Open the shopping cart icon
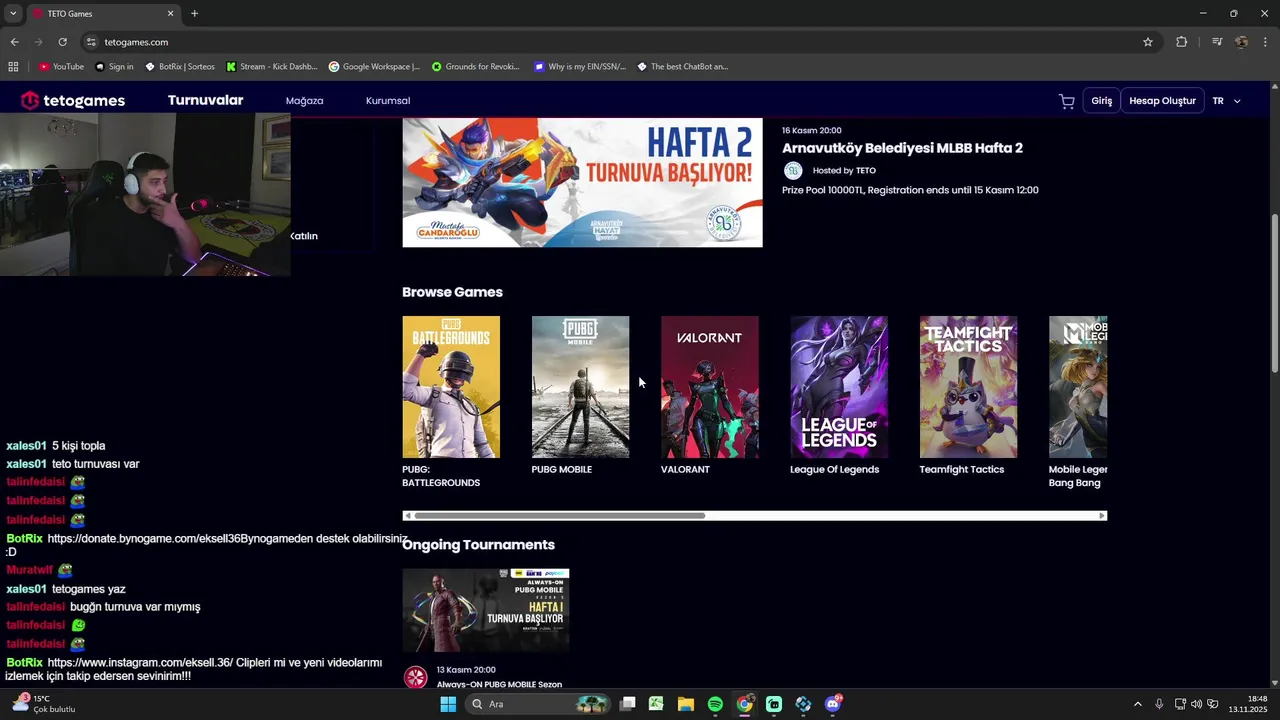The image size is (1280, 720). [x=1066, y=101]
